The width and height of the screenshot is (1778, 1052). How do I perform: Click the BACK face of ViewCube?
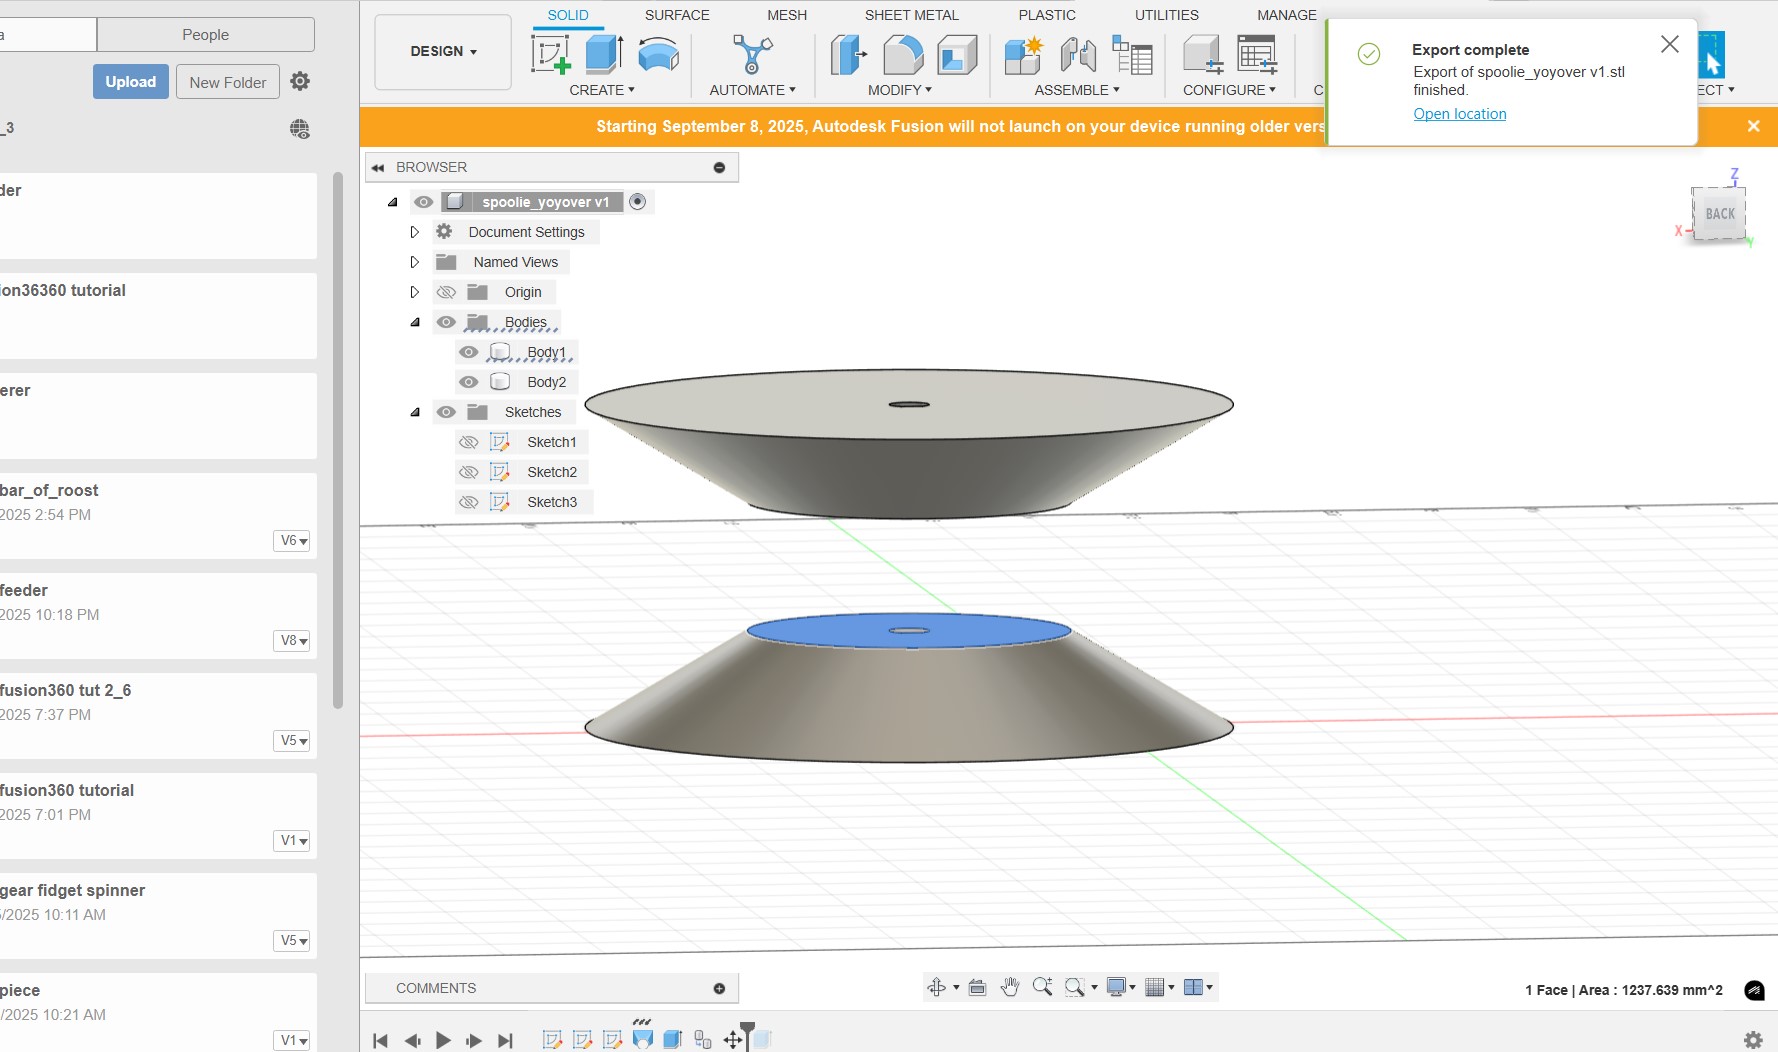pos(1719,214)
